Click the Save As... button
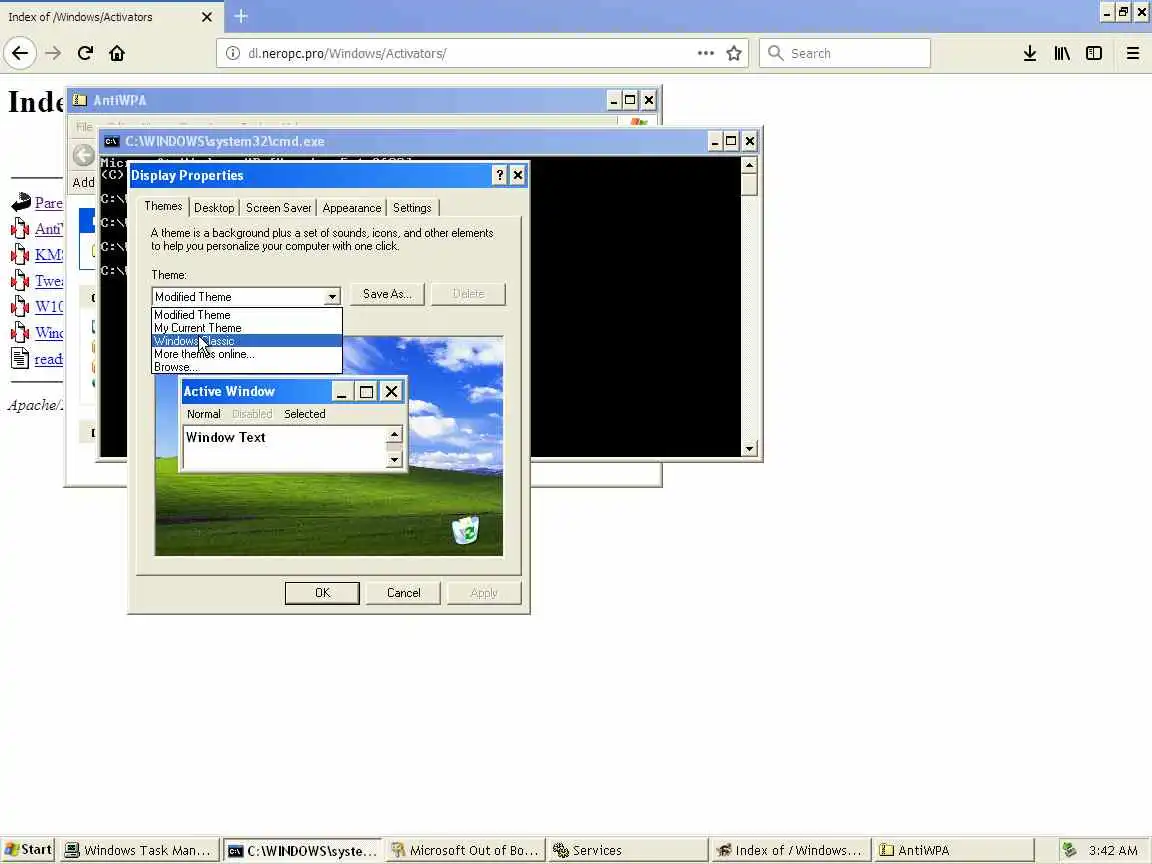1152x864 pixels. click(x=387, y=294)
